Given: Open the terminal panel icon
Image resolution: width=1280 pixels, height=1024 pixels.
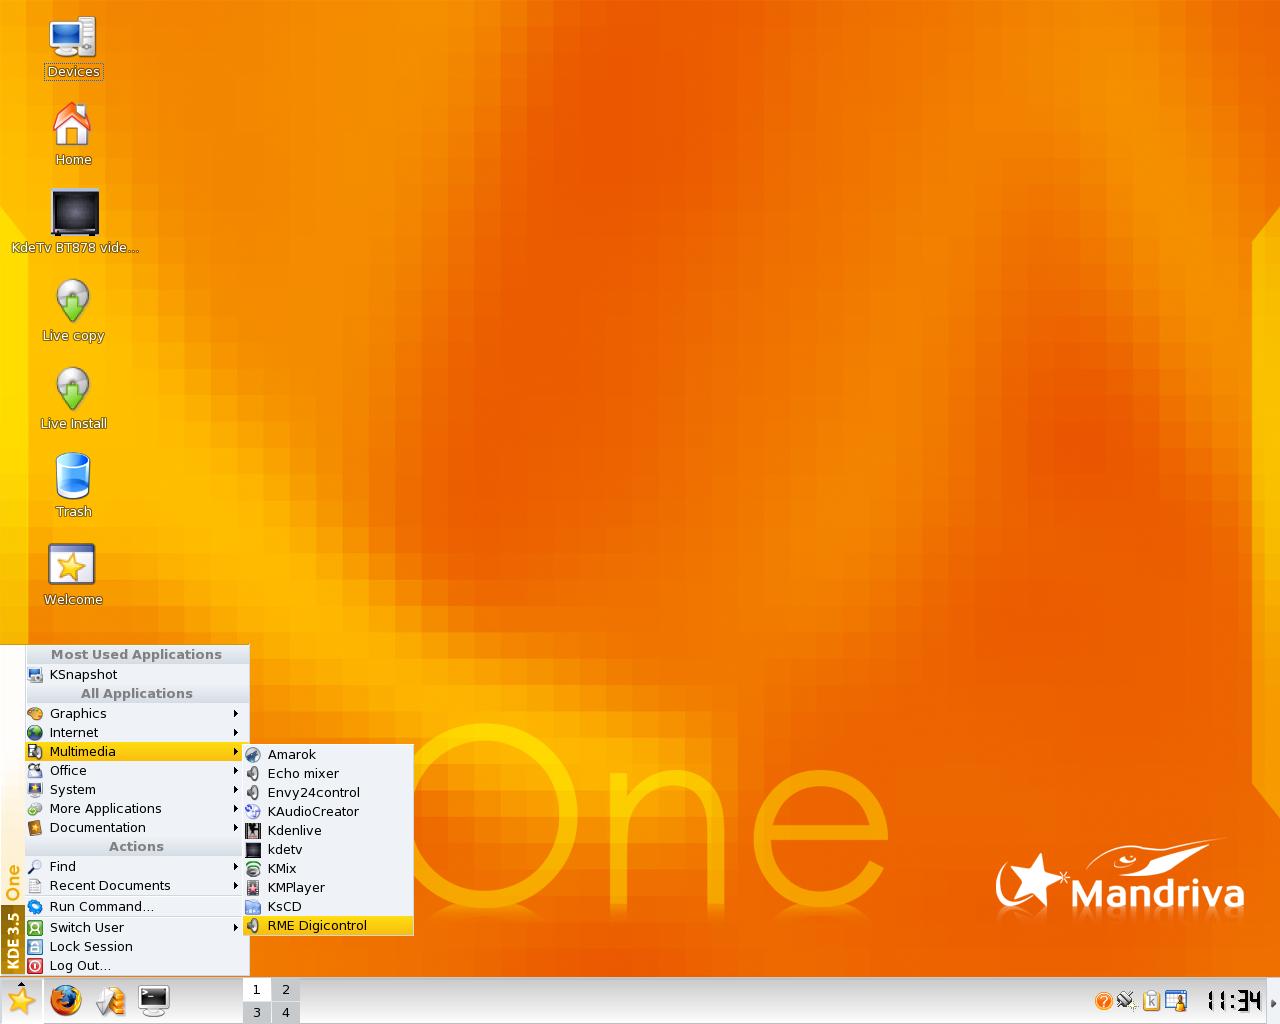Looking at the screenshot, I should coord(153,1000).
